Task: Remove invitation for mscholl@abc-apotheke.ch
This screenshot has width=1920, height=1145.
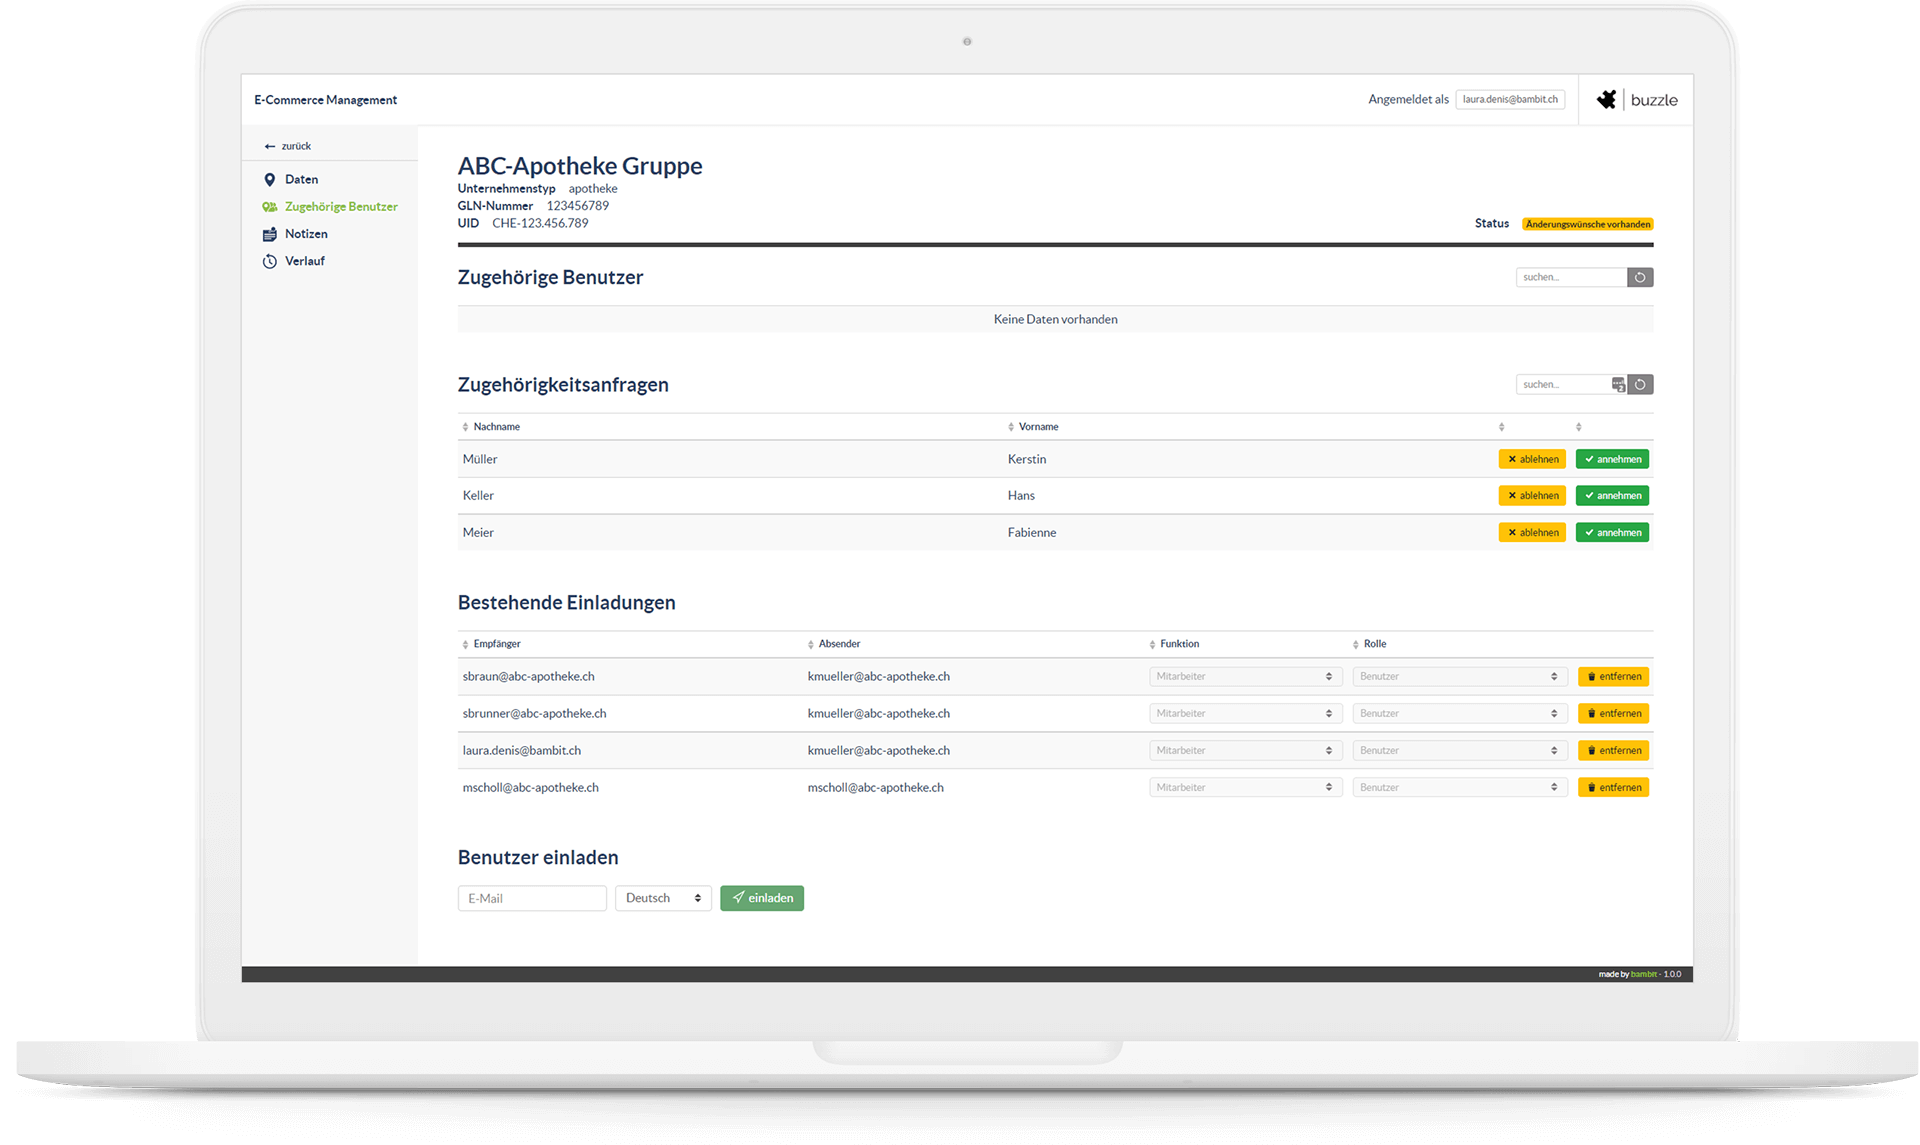Action: 1613,787
